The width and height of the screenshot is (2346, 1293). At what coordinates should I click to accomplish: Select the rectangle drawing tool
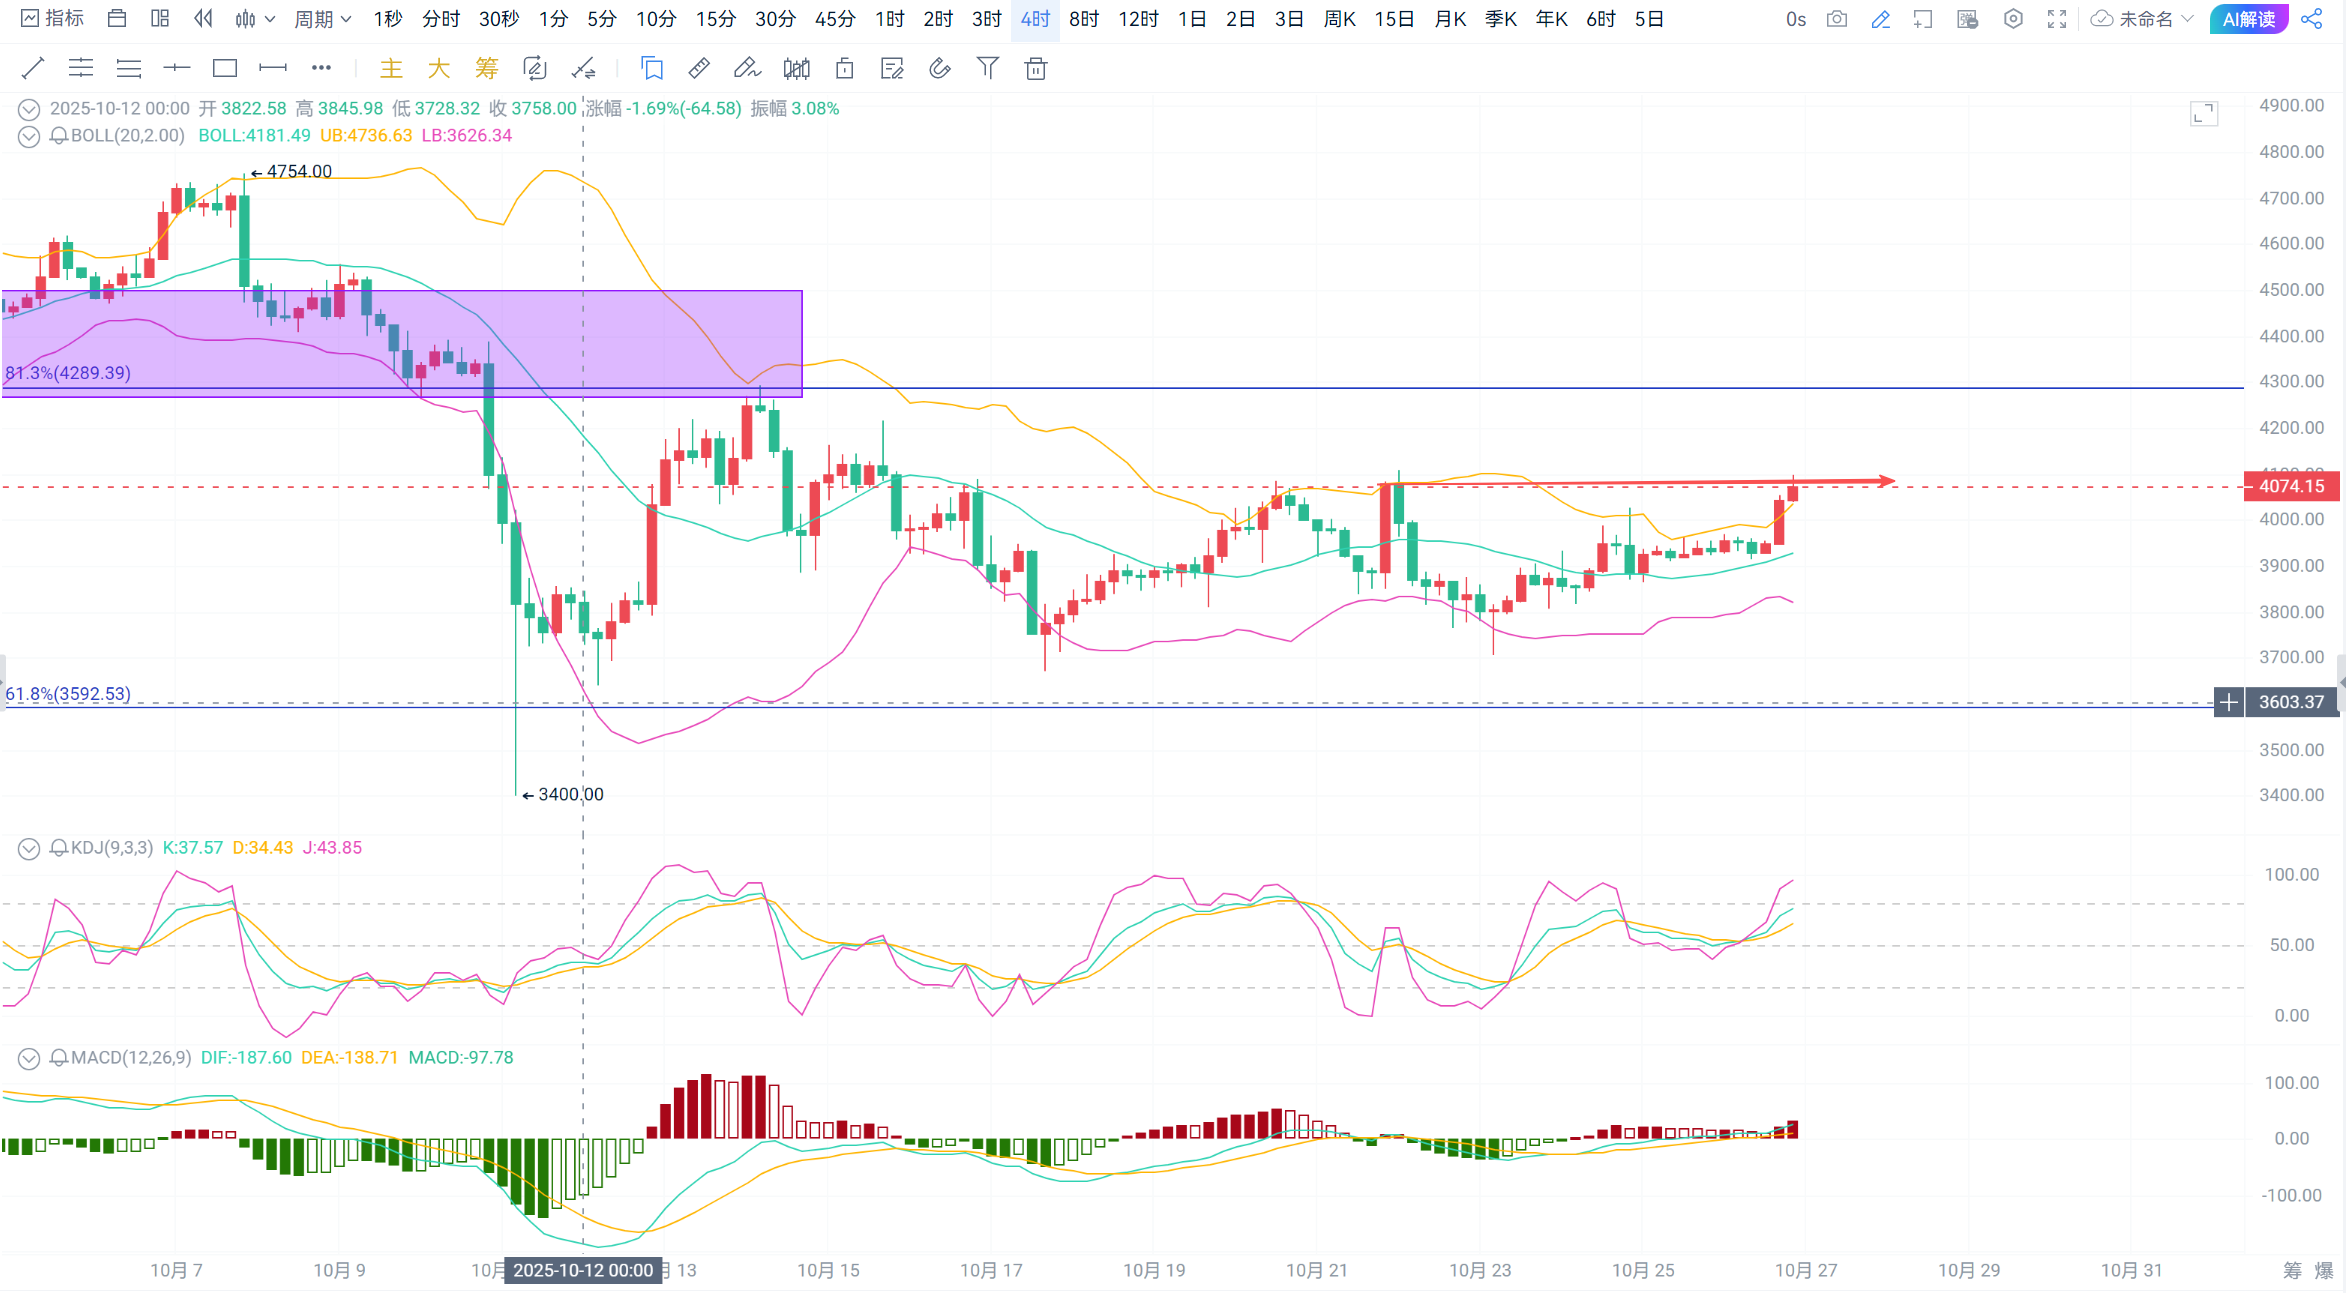pyautogui.click(x=225, y=68)
